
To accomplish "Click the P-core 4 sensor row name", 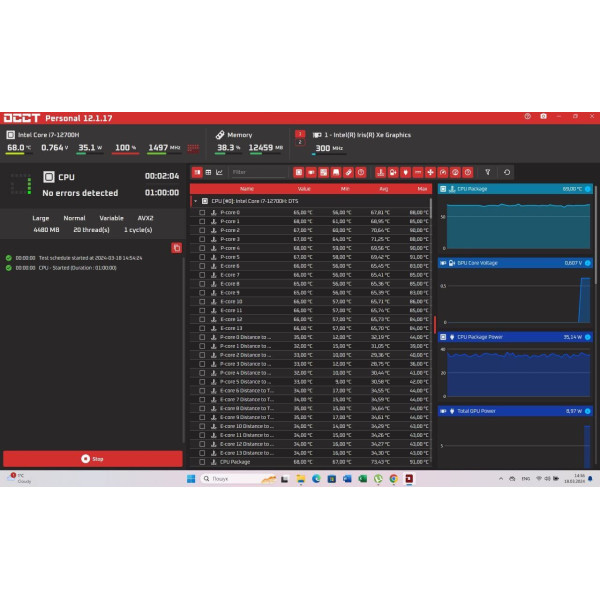I will tap(230, 248).
